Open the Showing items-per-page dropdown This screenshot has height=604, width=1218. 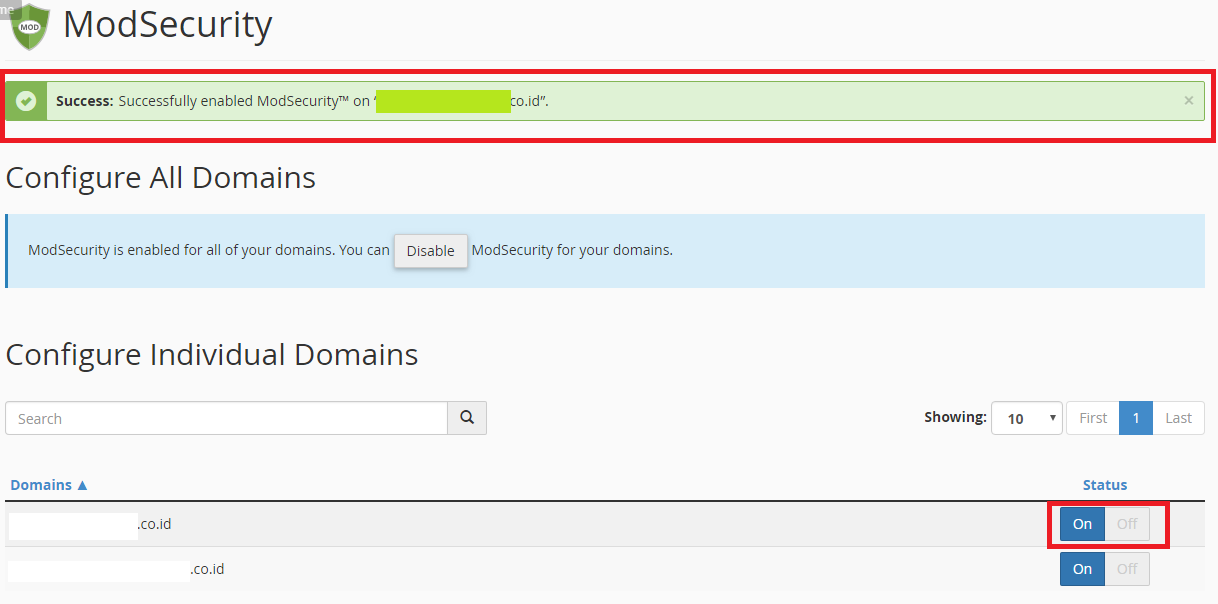coord(1026,417)
